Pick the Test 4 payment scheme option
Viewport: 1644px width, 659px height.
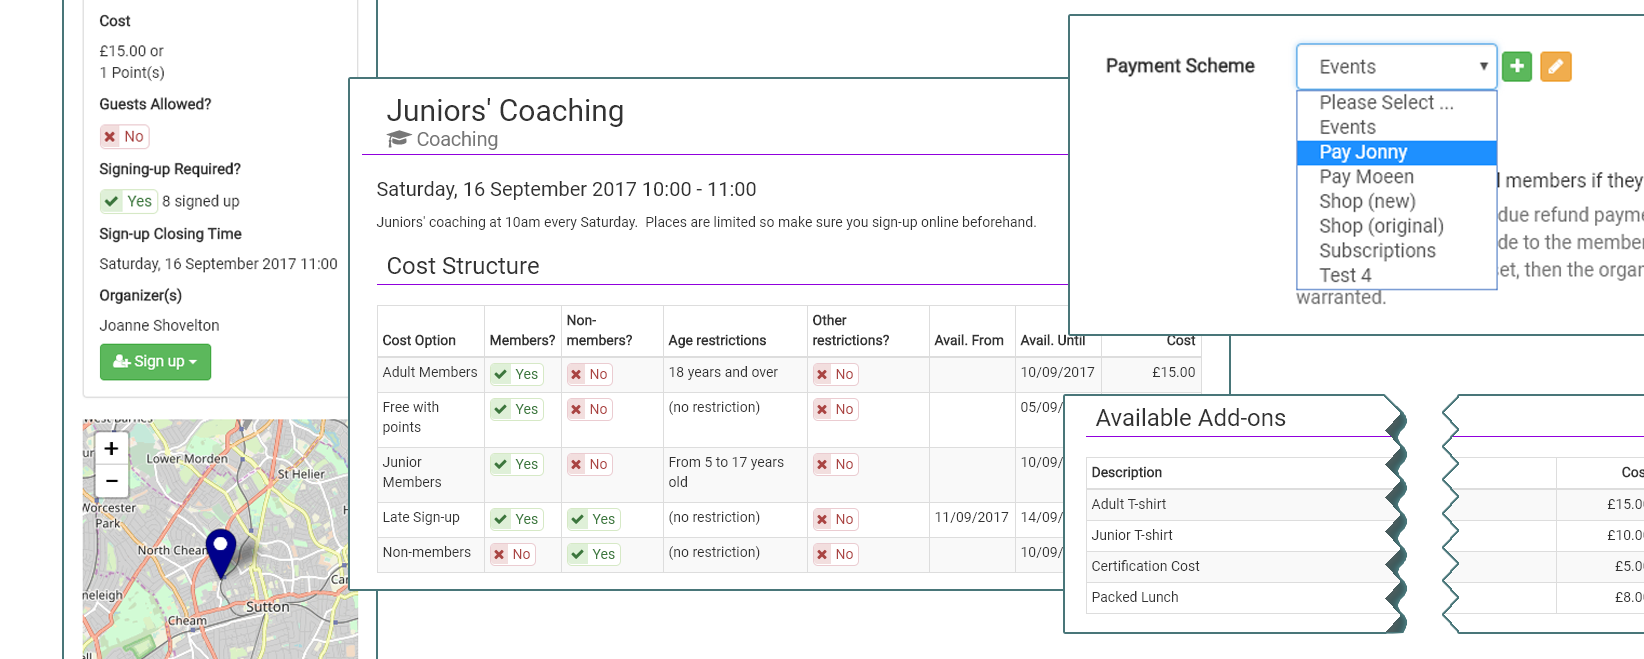click(x=1345, y=275)
